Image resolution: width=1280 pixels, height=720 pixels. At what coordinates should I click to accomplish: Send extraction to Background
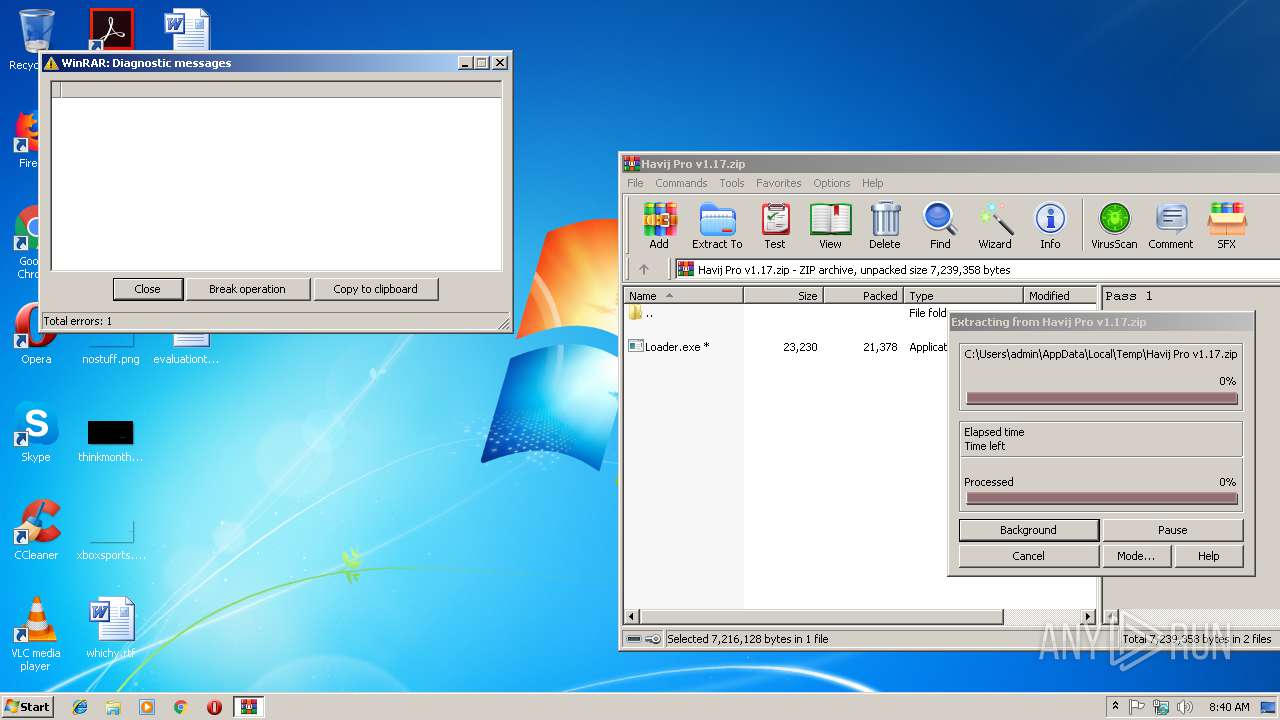1028,530
